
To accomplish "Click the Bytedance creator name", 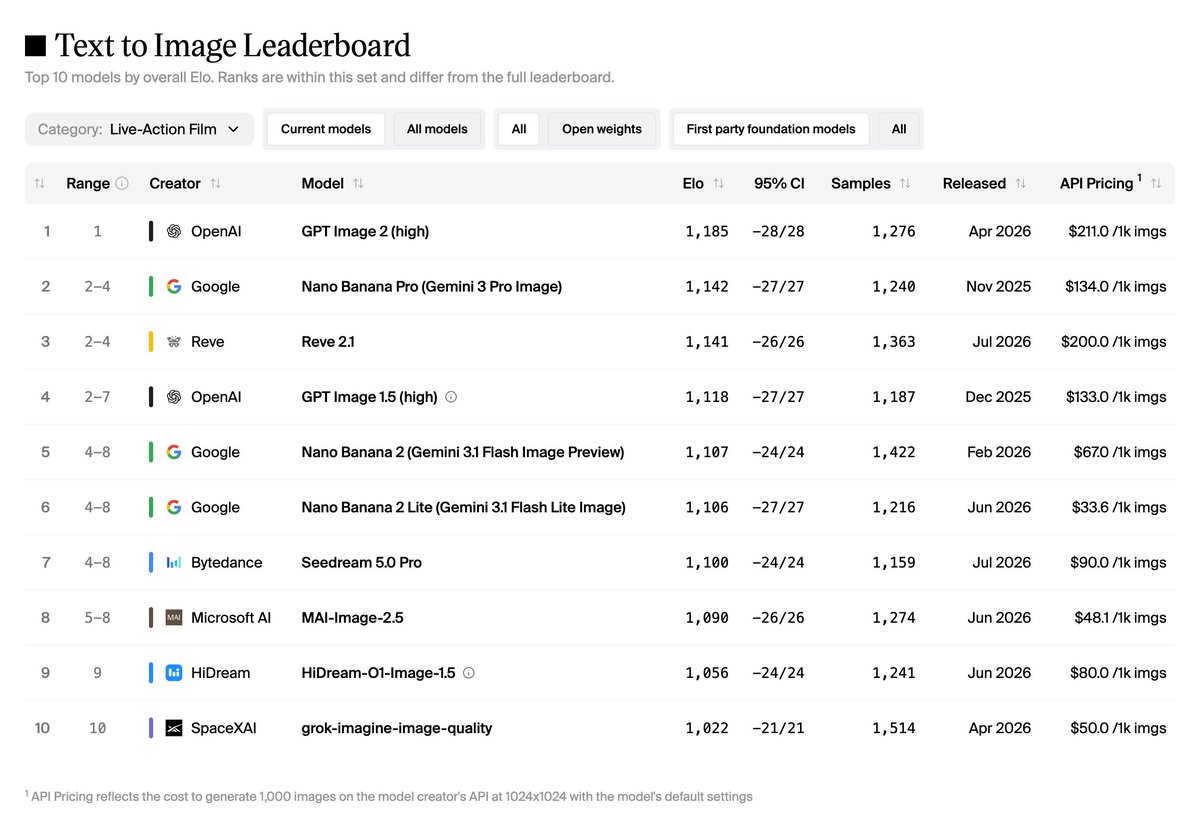I will [x=227, y=563].
